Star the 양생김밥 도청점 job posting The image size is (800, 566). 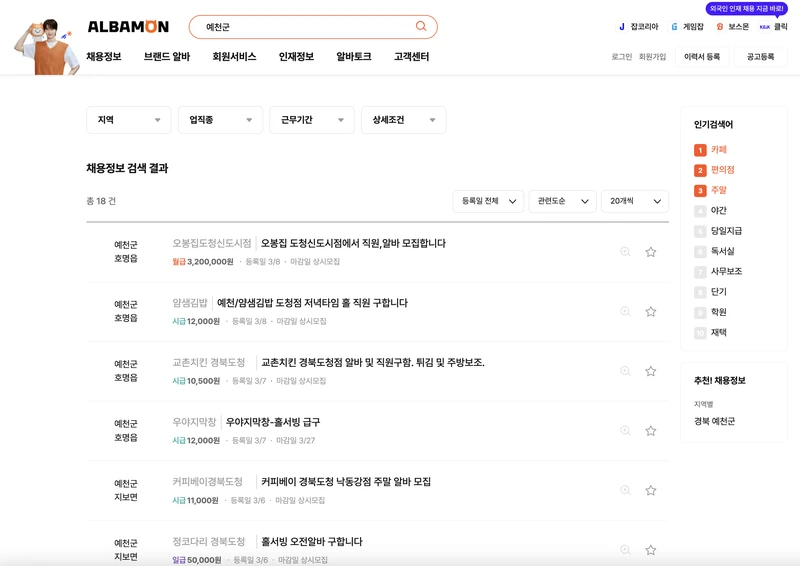point(651,311)
